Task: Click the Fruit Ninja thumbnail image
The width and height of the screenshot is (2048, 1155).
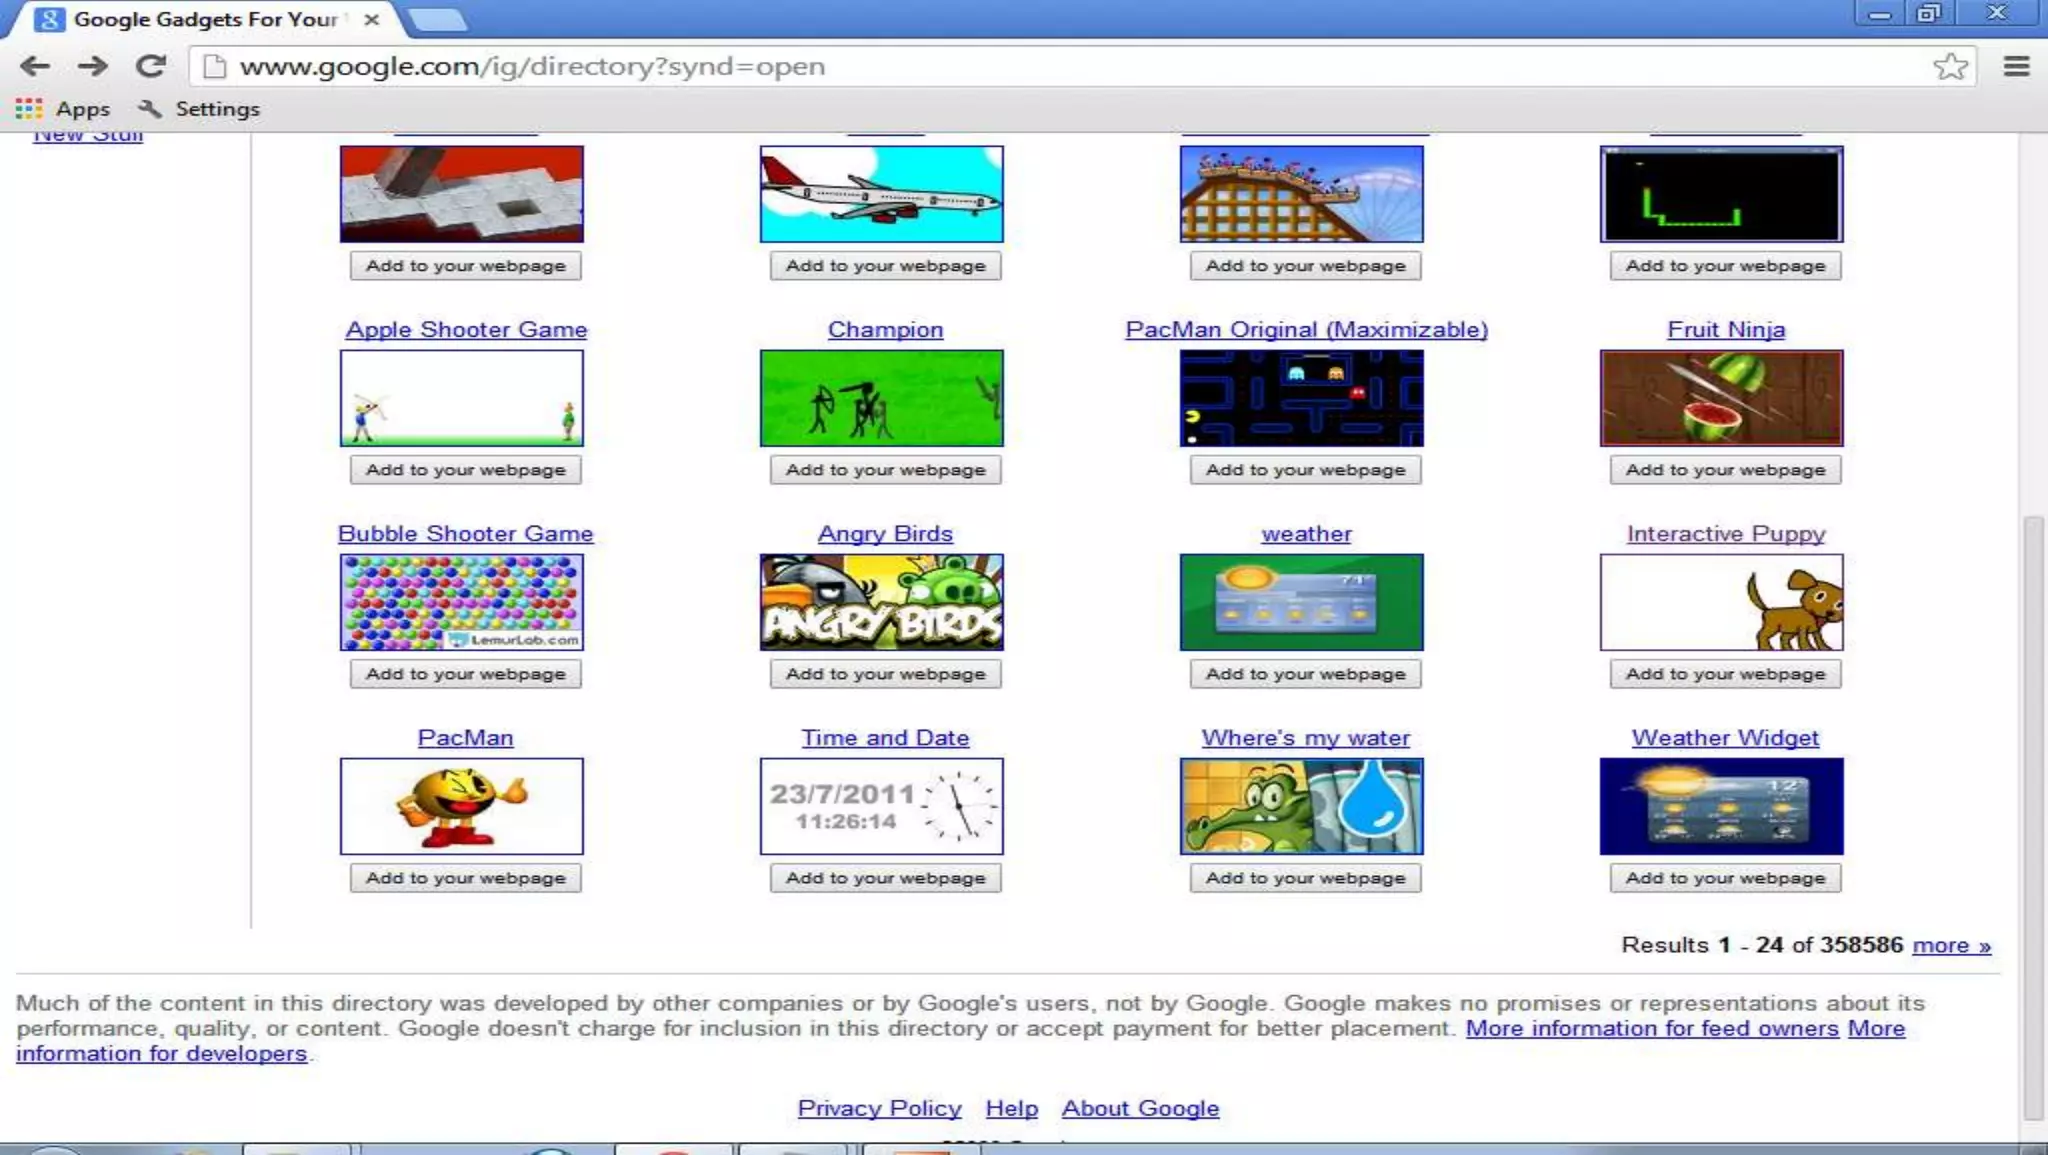Action: click(x=1721, y=398)
